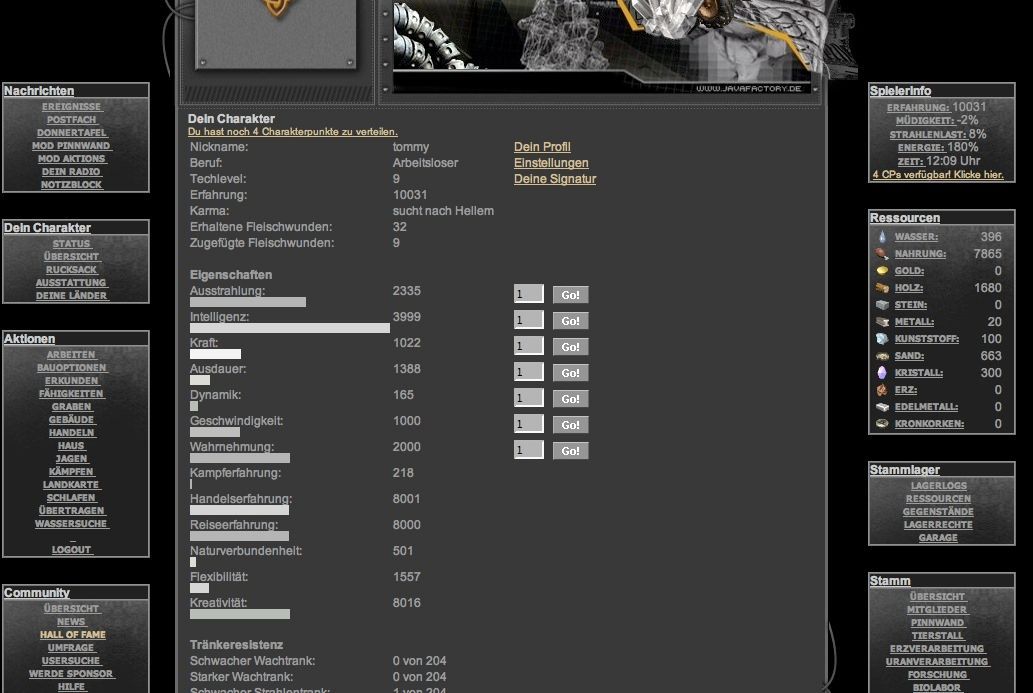The width and height of the screenshot is (1033, 693).
Task: Open Tierstall in Stamm menu
Action: (x=937, y=636)
